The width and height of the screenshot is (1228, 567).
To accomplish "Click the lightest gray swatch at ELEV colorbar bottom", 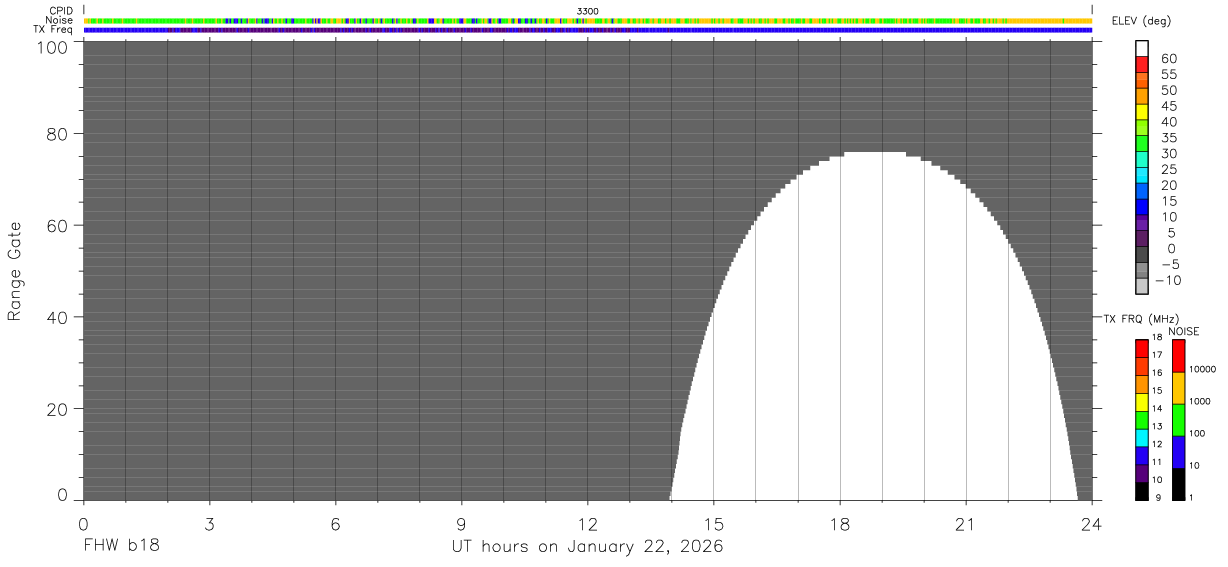I will pos(1142,286).
